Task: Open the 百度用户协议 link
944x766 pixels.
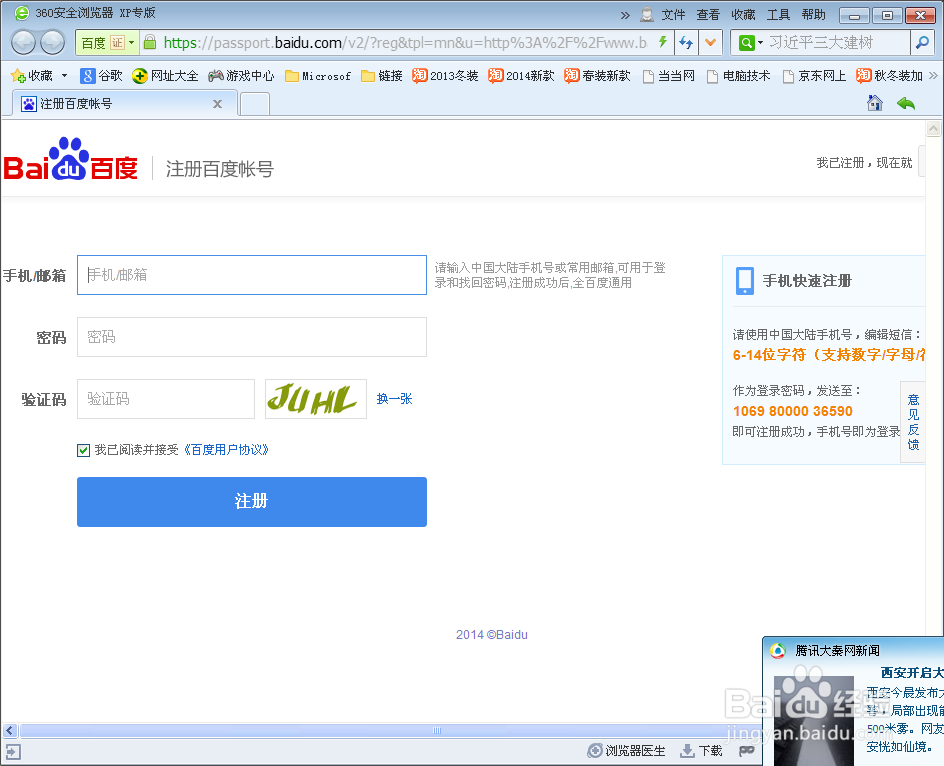Action: coord(226,450)
